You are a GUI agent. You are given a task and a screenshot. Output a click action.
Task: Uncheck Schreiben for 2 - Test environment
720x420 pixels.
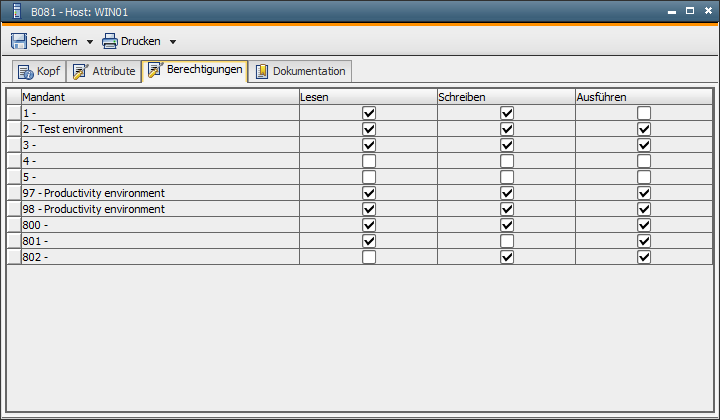point(507,129)
